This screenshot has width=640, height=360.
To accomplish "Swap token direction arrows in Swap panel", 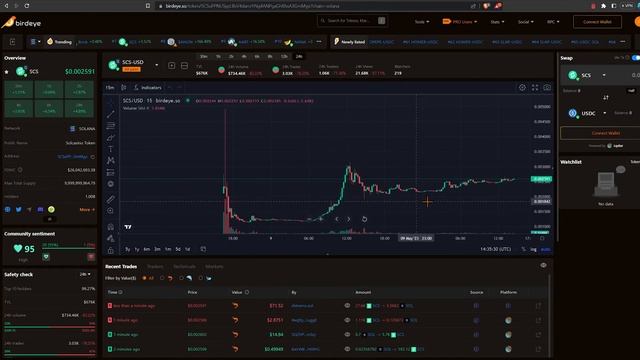I will (x=606, y=97).
